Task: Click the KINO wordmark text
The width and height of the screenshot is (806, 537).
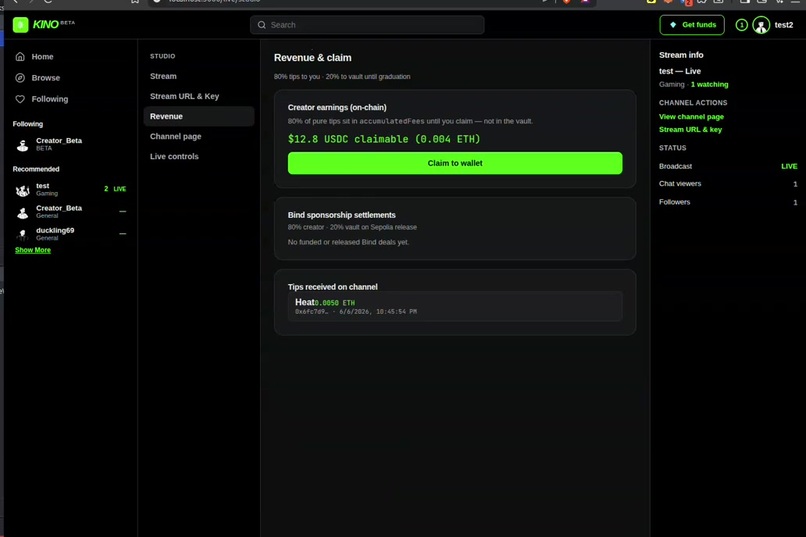Action: [45, 25]
